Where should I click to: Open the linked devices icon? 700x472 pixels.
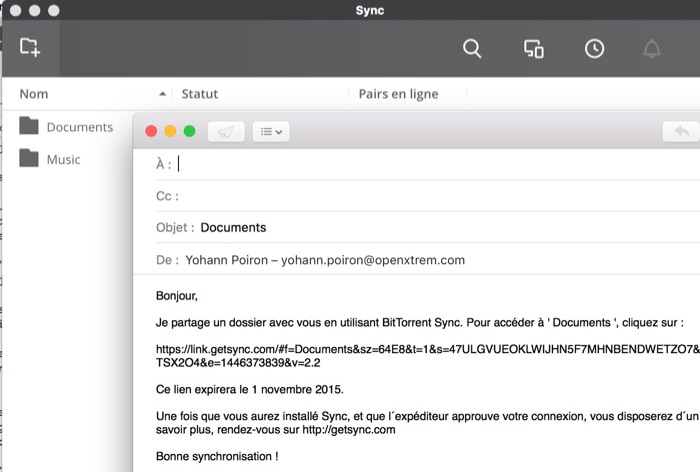[533, 48]
